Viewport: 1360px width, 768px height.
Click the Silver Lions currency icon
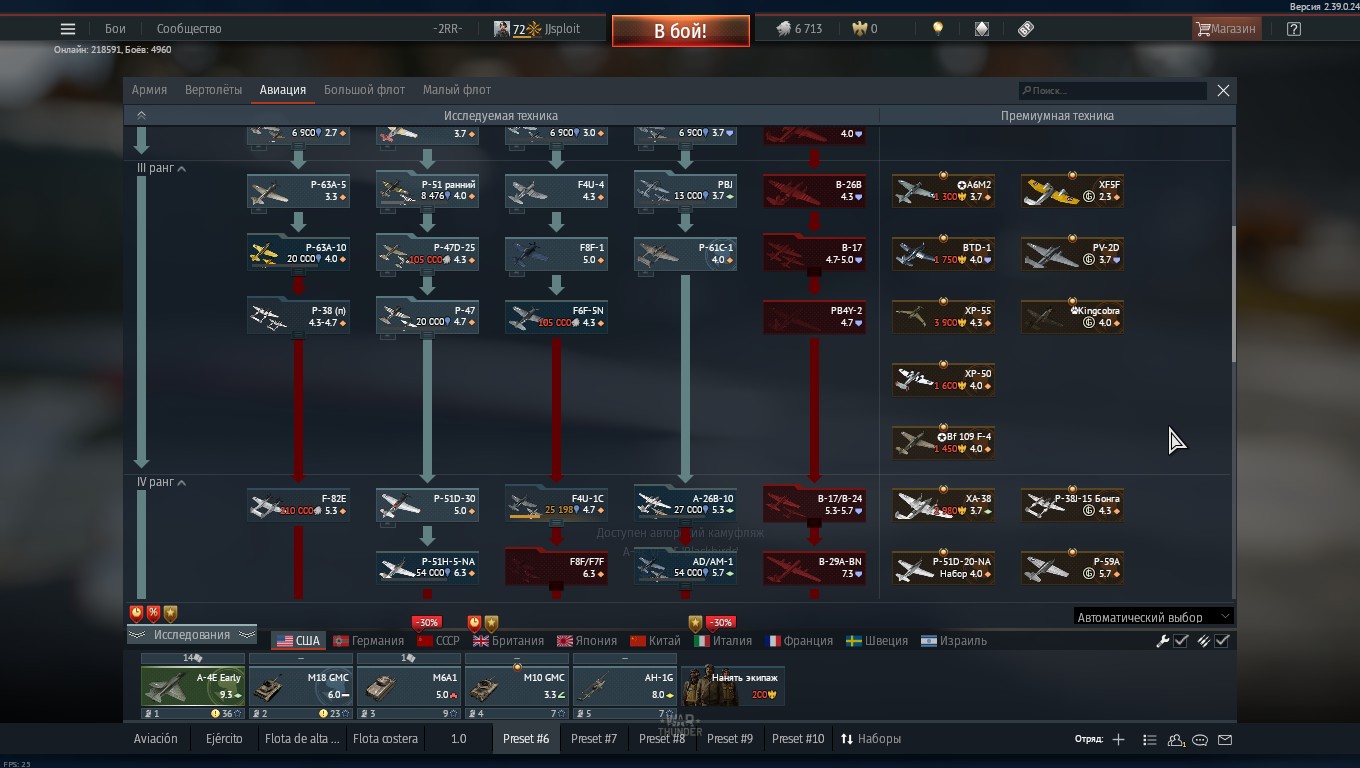click(x=784, y=29)
